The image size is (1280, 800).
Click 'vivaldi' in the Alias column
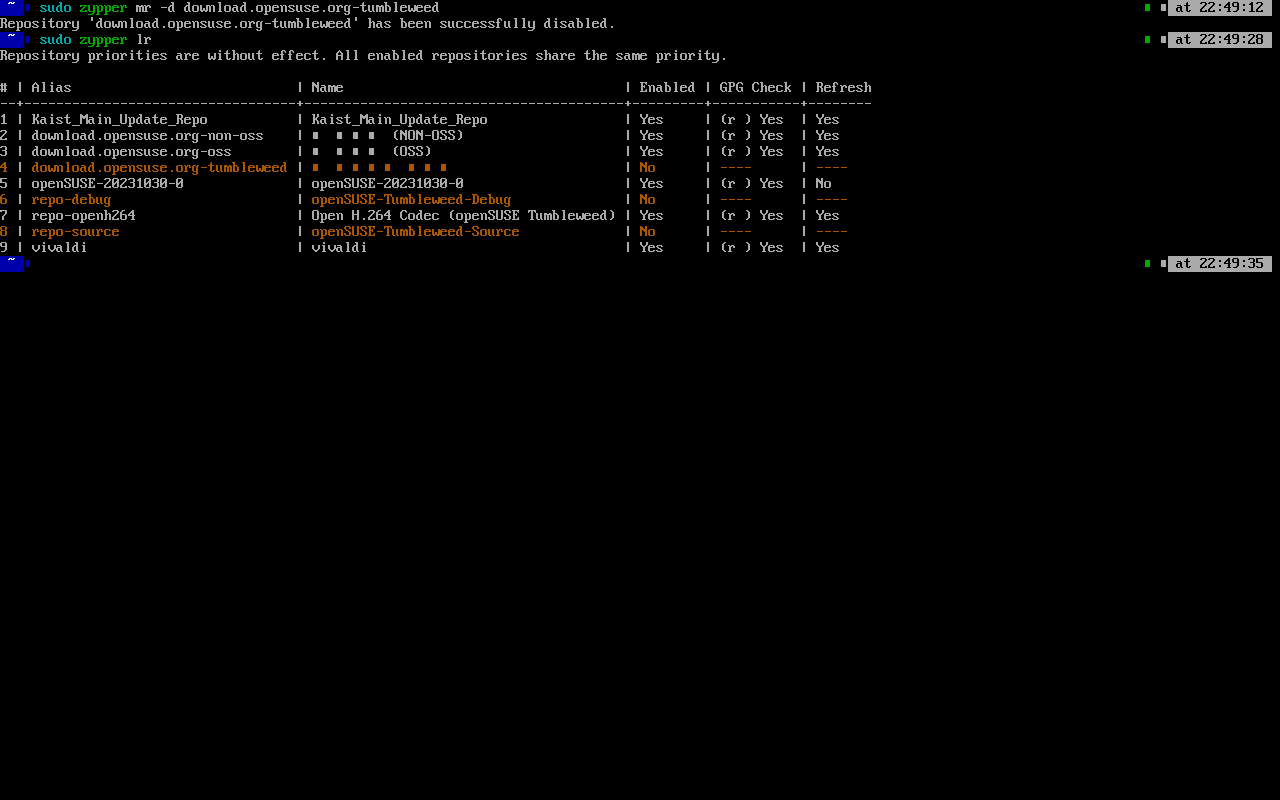point(60,248)
